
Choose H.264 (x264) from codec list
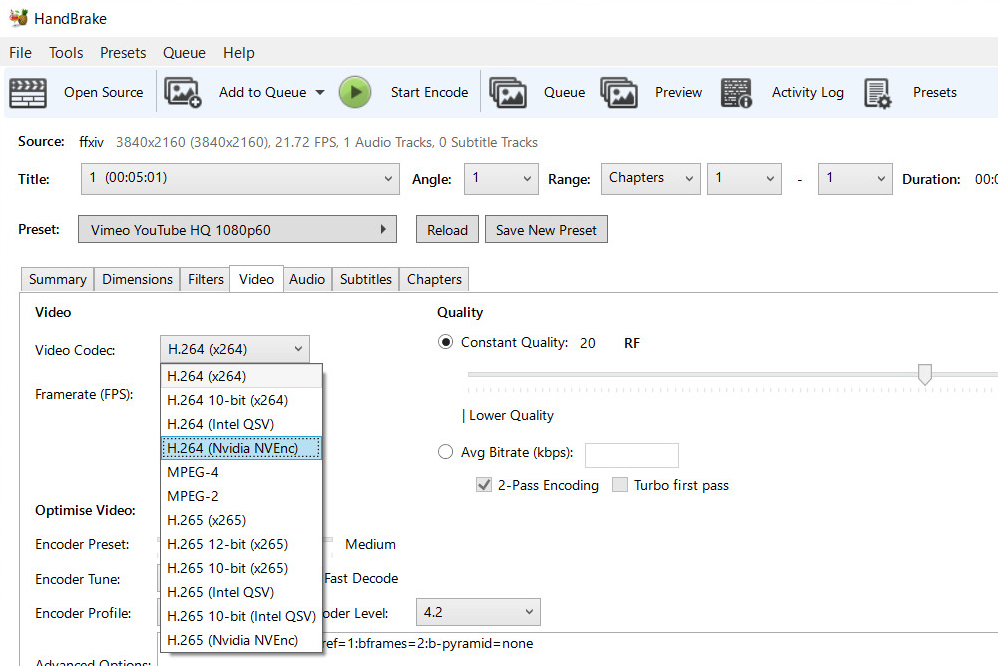pyautogui.click(x=241, y=376)
